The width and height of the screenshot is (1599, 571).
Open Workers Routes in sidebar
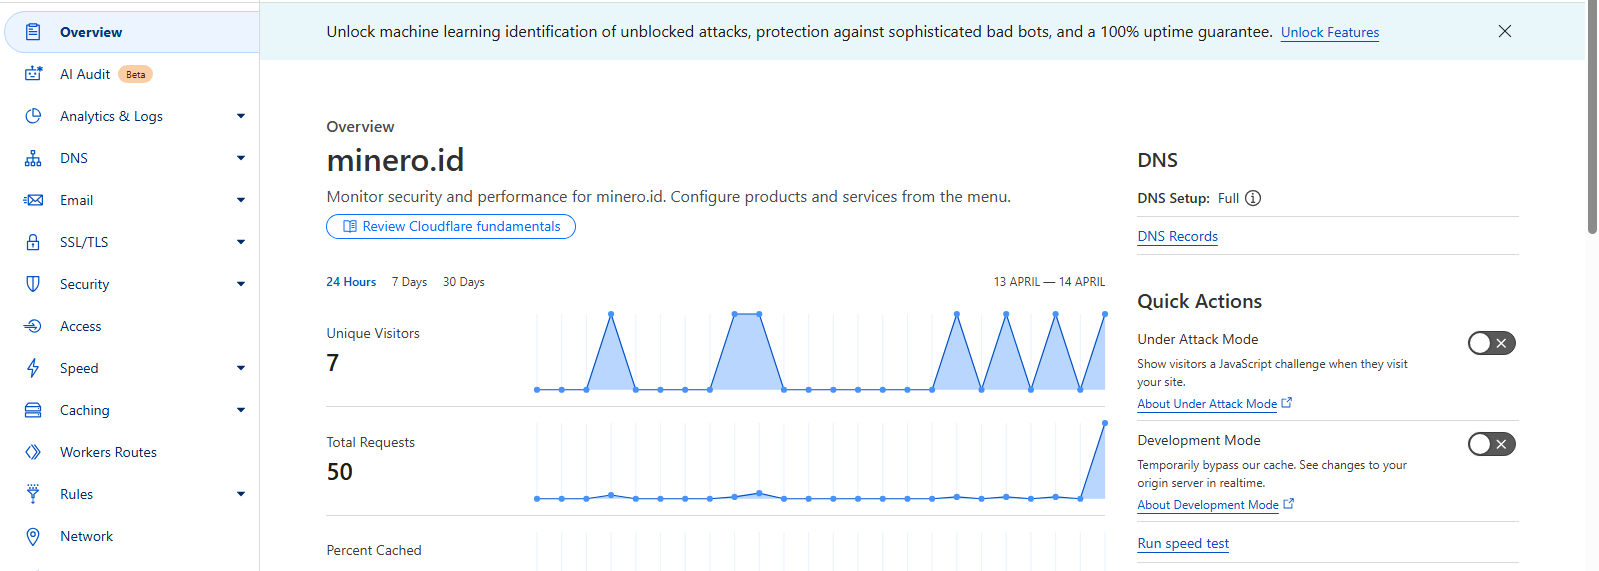(x=108, y=452)
